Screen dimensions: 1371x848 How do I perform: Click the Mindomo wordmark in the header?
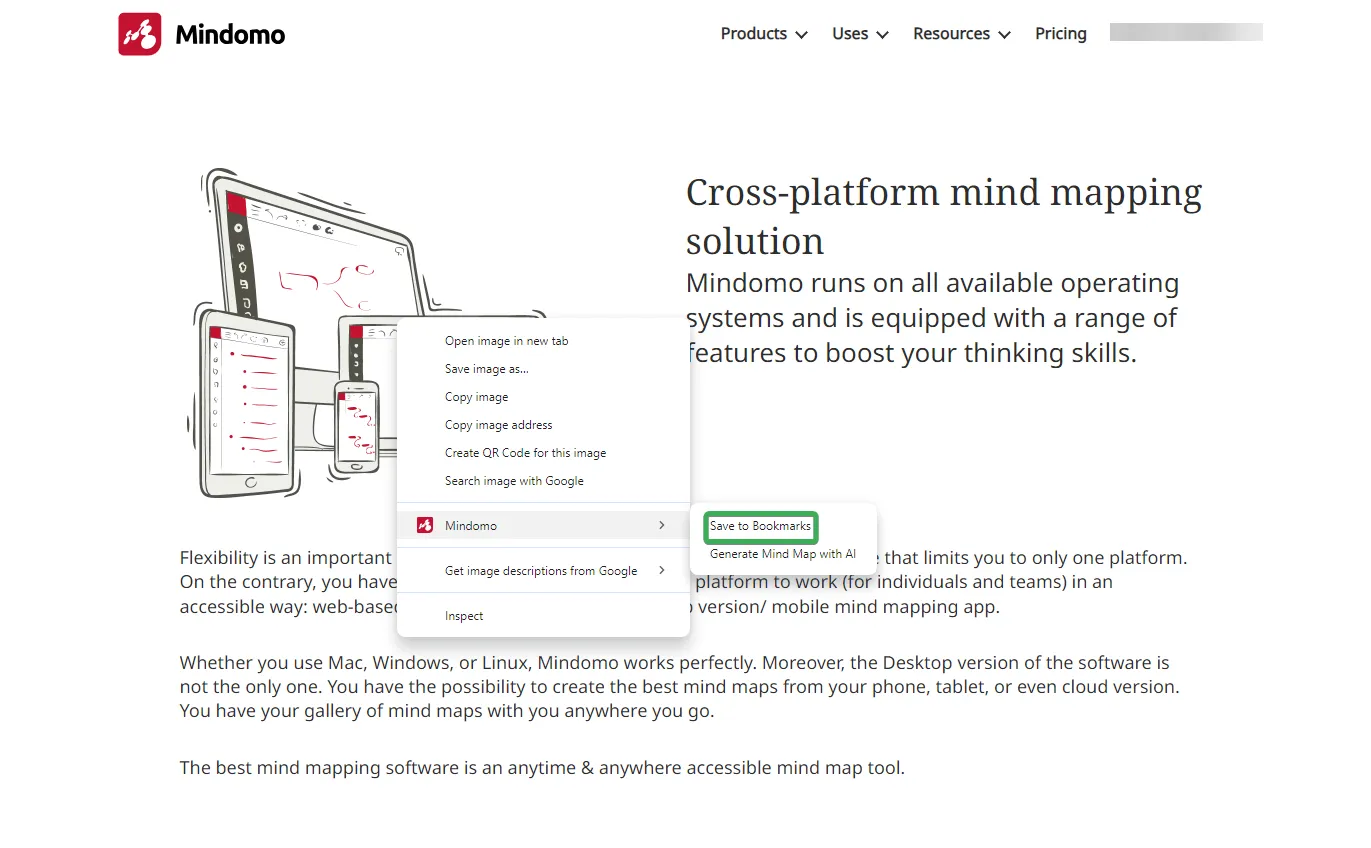[230, 35]
